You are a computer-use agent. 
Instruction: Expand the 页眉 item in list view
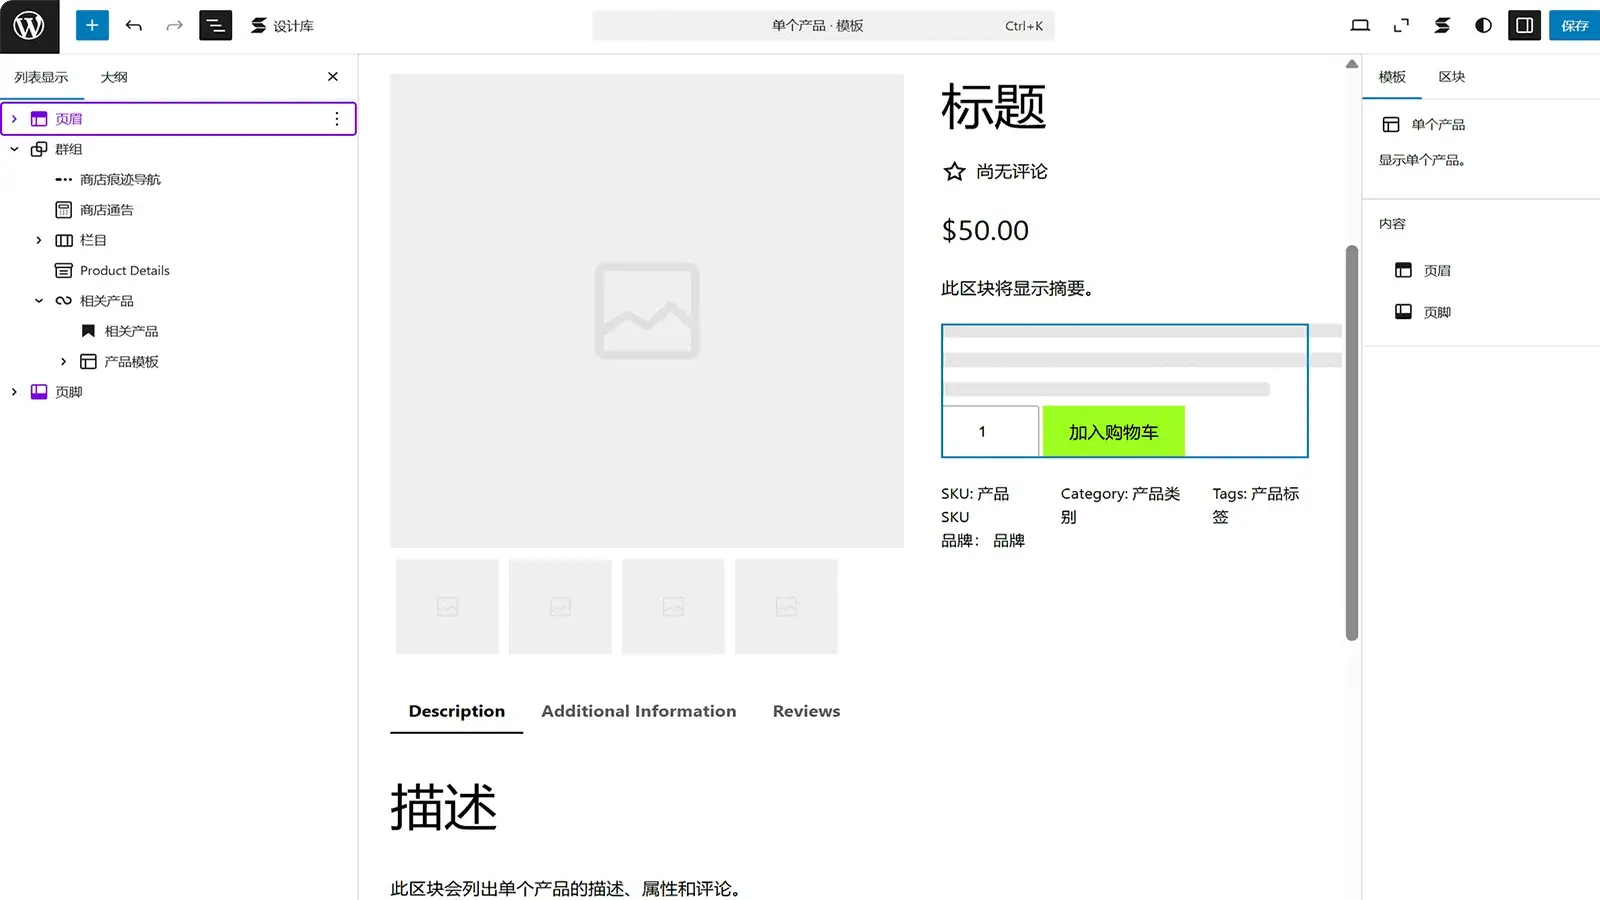pos(14,118)
